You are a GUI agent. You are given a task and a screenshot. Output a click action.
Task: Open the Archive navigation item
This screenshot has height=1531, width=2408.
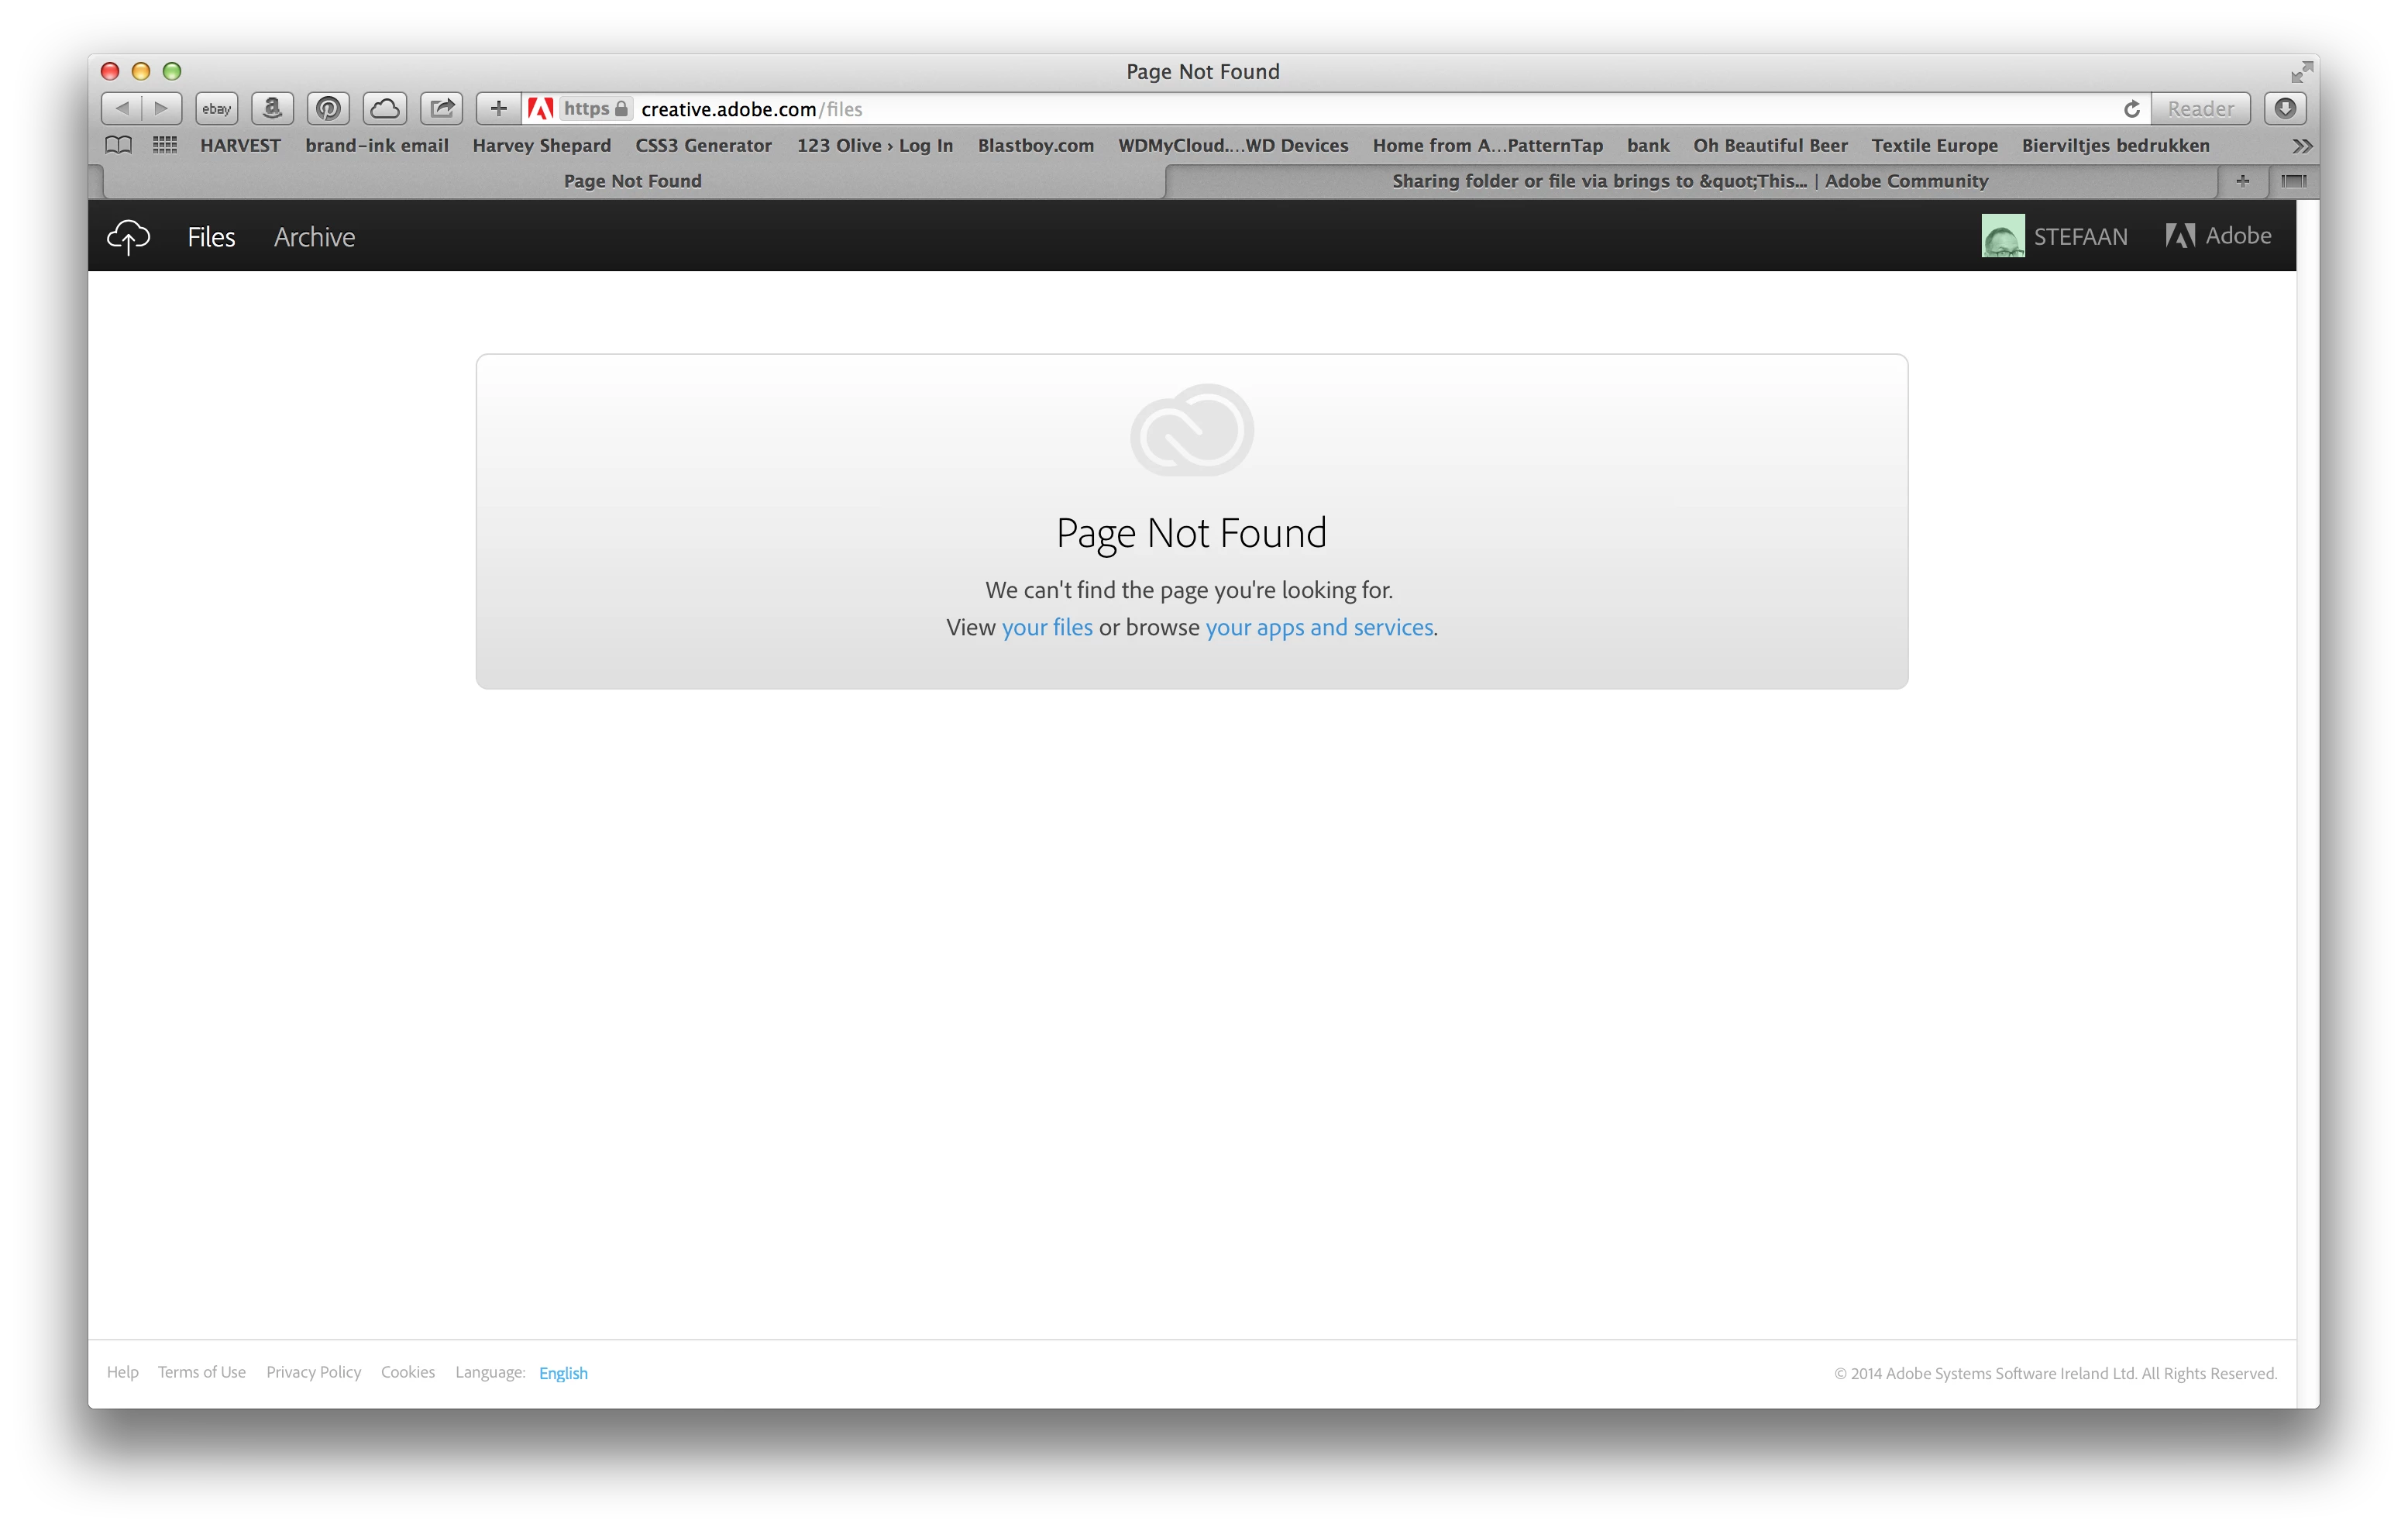point(314,237)
